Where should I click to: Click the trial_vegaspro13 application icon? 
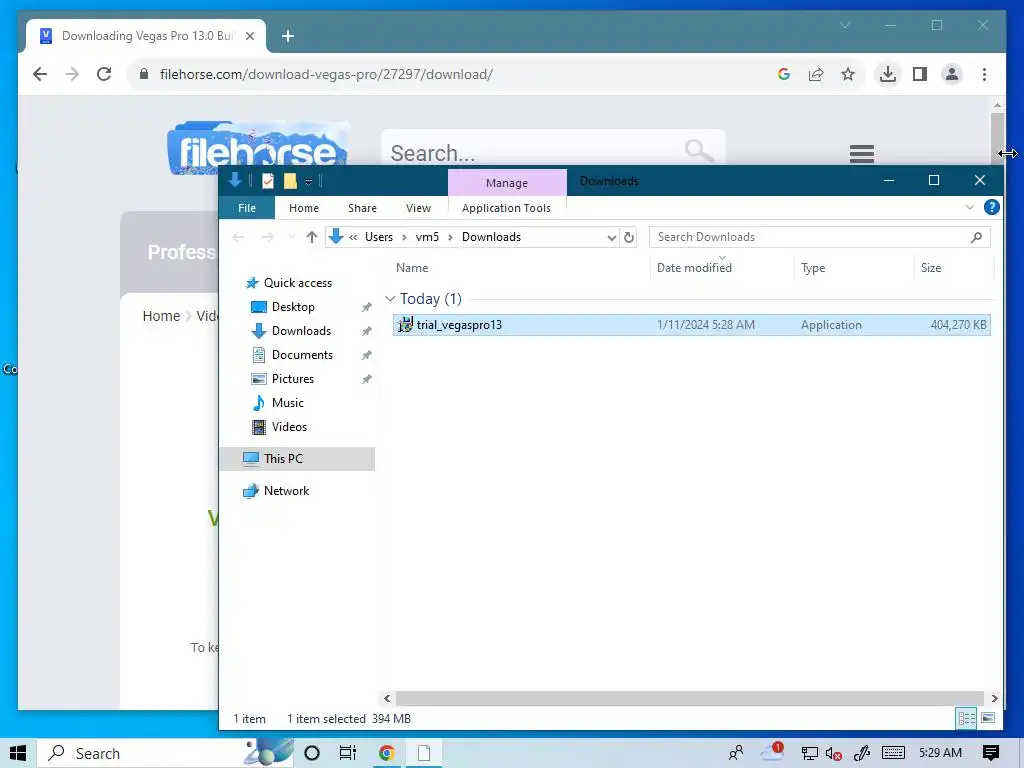click(x=406, y=325)
